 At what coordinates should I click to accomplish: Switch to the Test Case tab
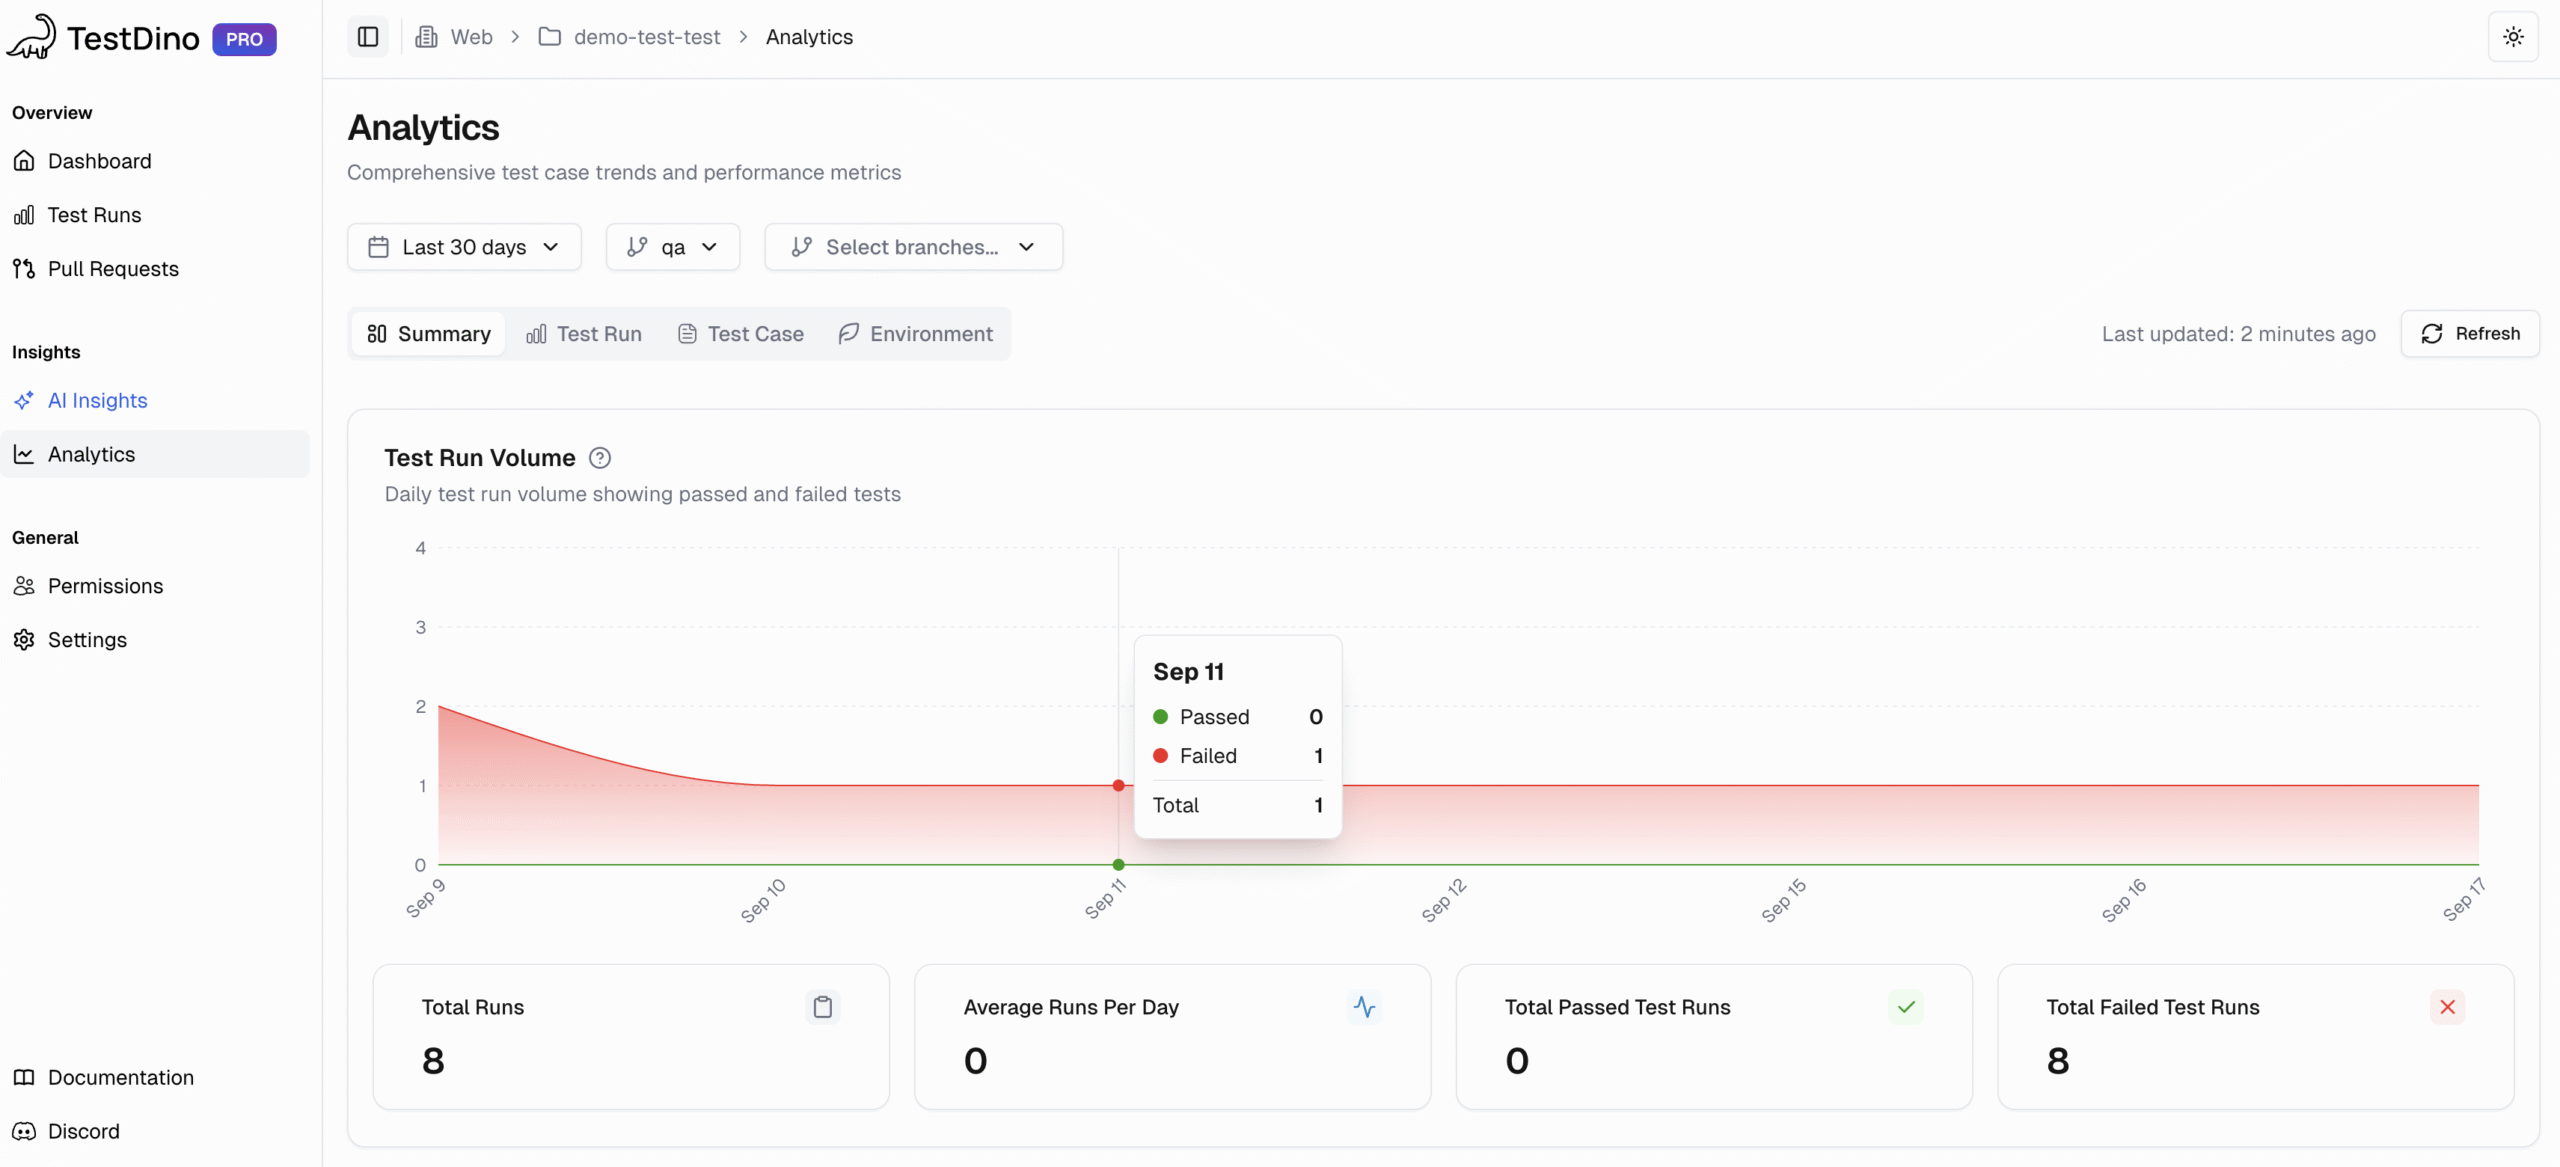[x=739, y=333]
